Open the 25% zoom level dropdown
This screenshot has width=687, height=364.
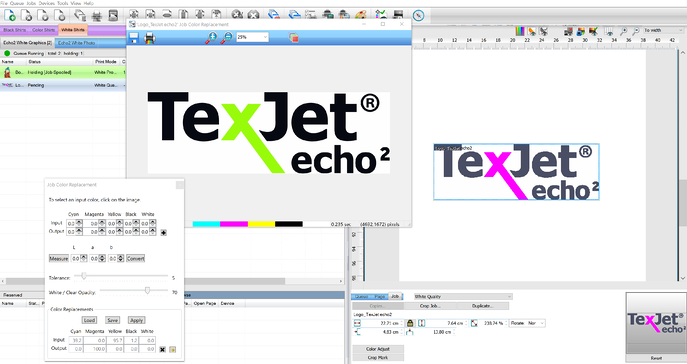pos(252,37)
